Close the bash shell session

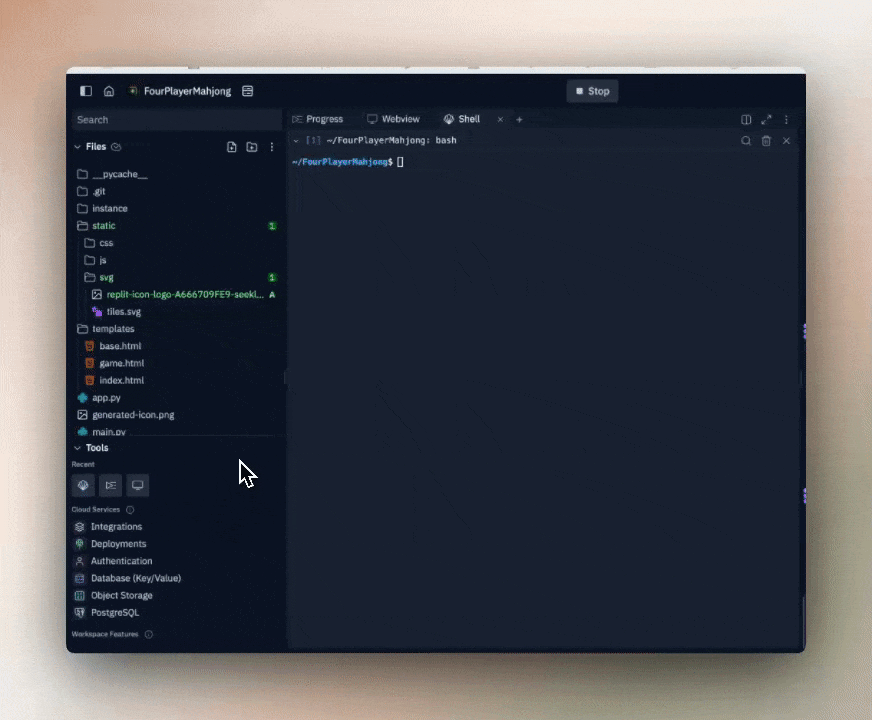[x=786, y=141]
